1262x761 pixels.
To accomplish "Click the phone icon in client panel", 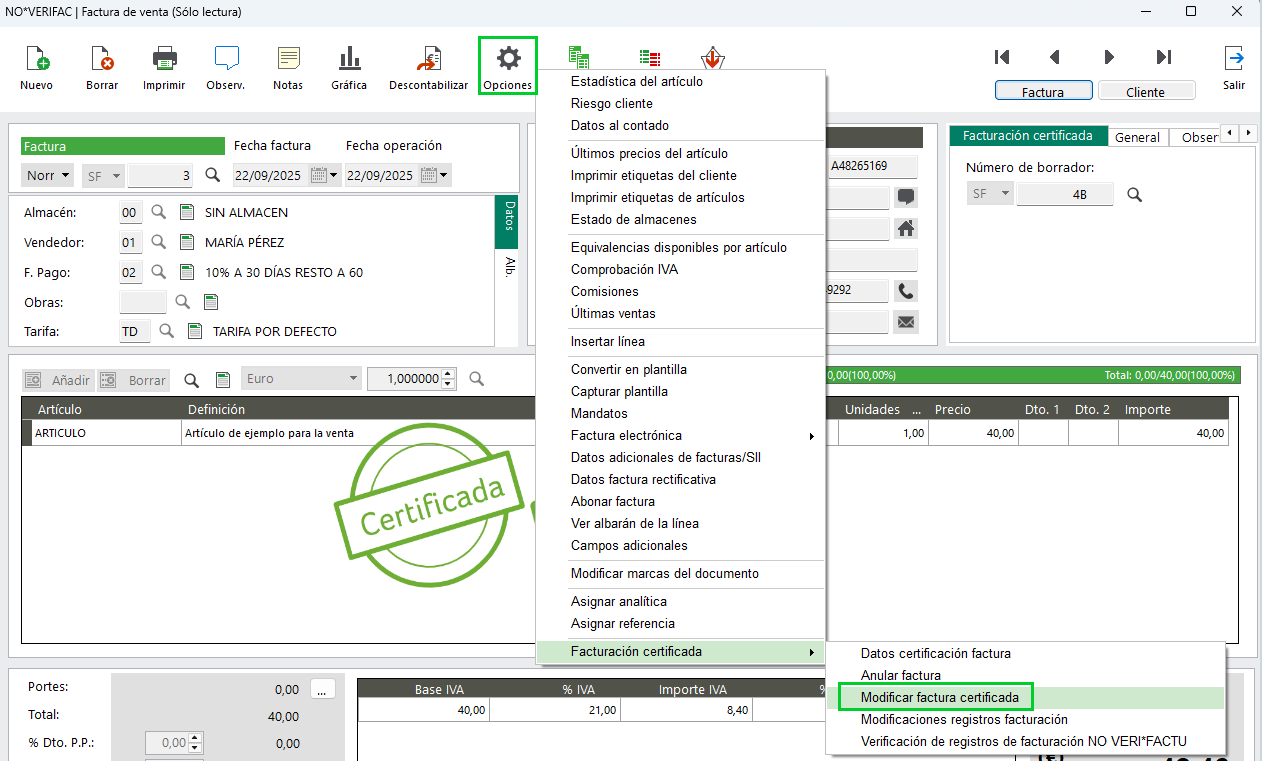I will (906, 291).
